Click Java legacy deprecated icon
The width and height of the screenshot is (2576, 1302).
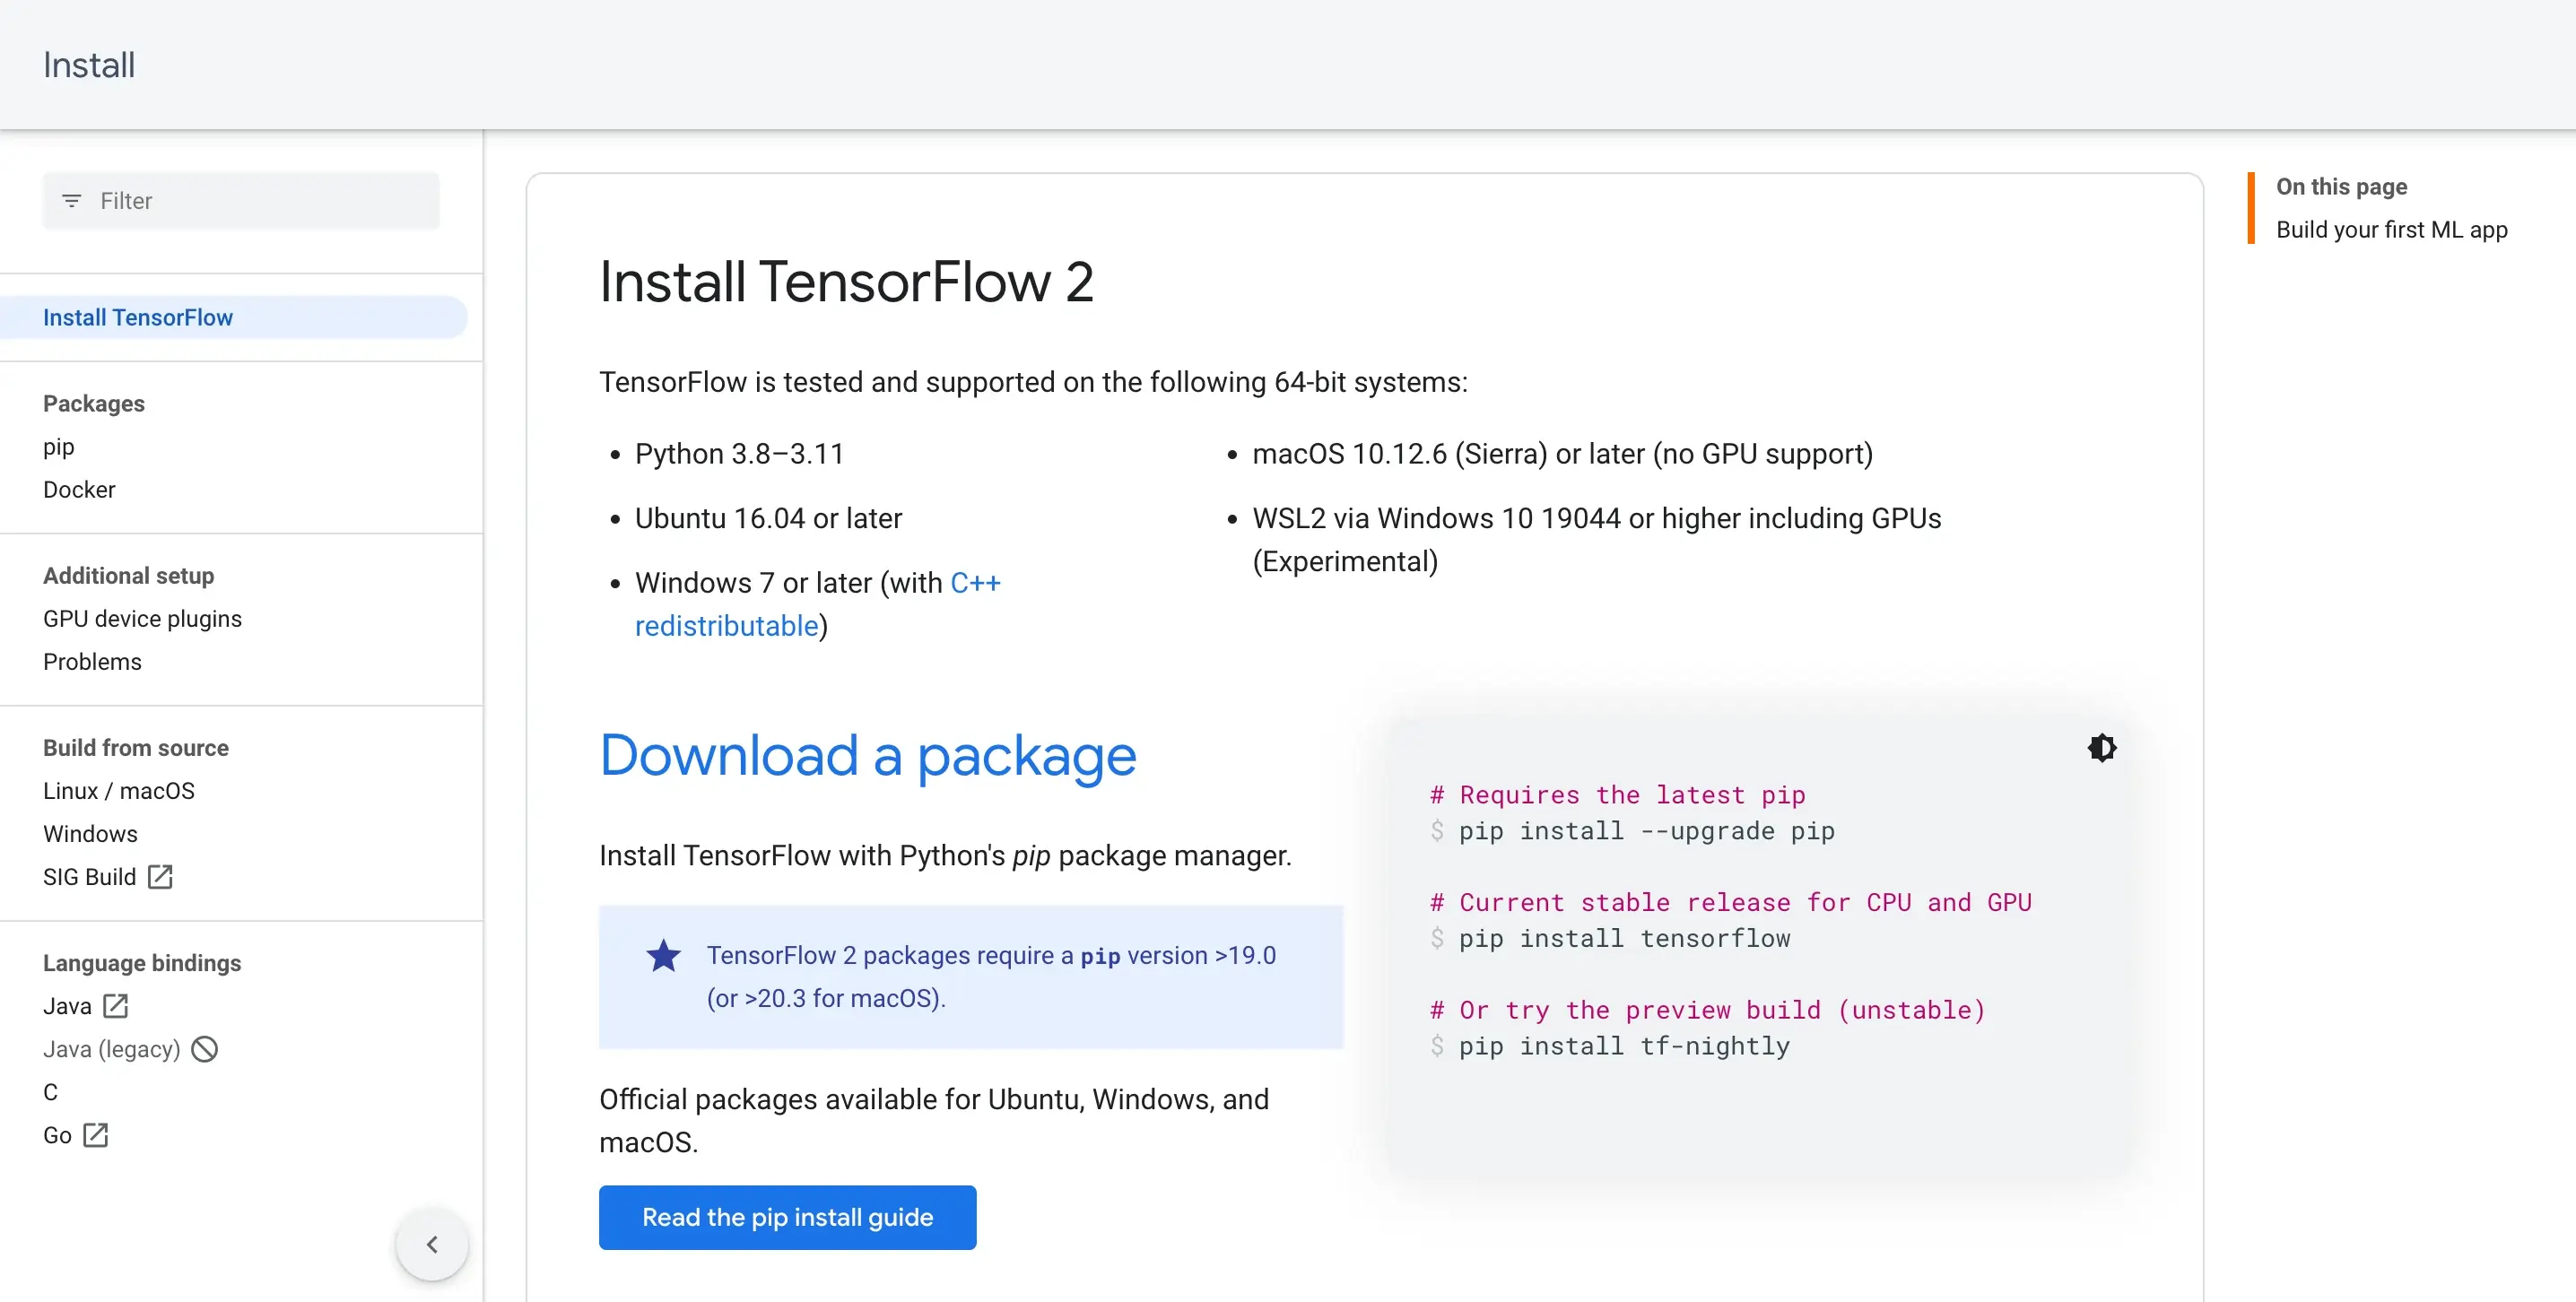coord(199,1048)
